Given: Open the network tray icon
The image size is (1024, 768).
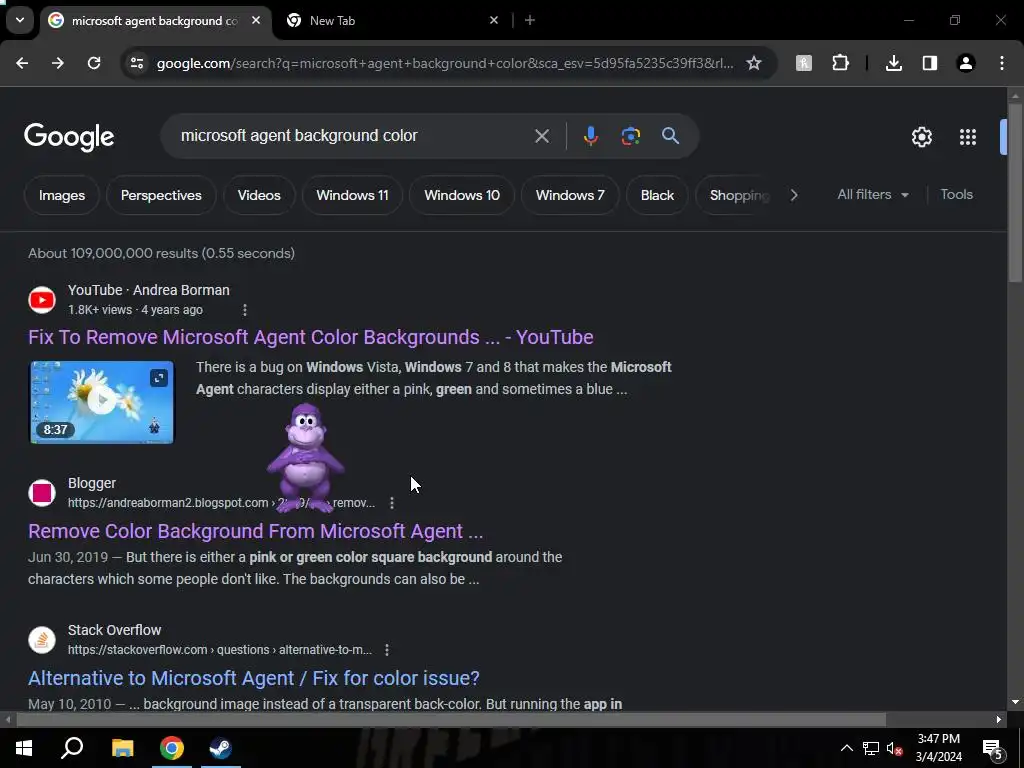Looking at the screenshot, I should click(x=871, y=748).
